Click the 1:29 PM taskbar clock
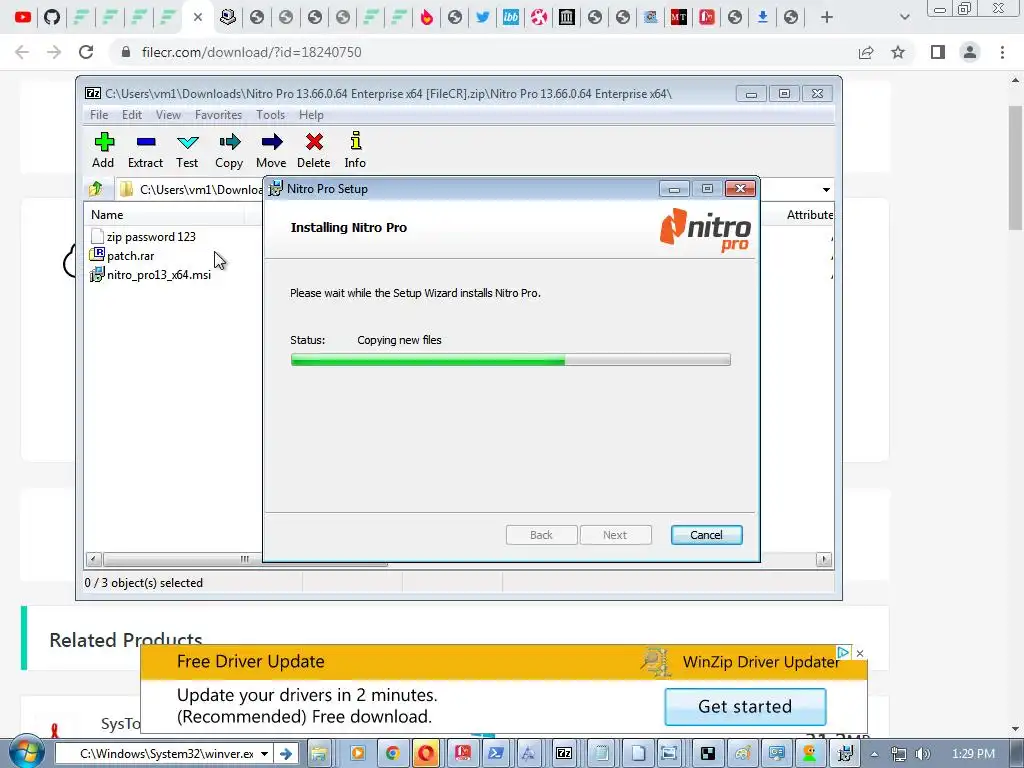The image size is (1024, 768). pyautogui.click(x=973, y=754)
